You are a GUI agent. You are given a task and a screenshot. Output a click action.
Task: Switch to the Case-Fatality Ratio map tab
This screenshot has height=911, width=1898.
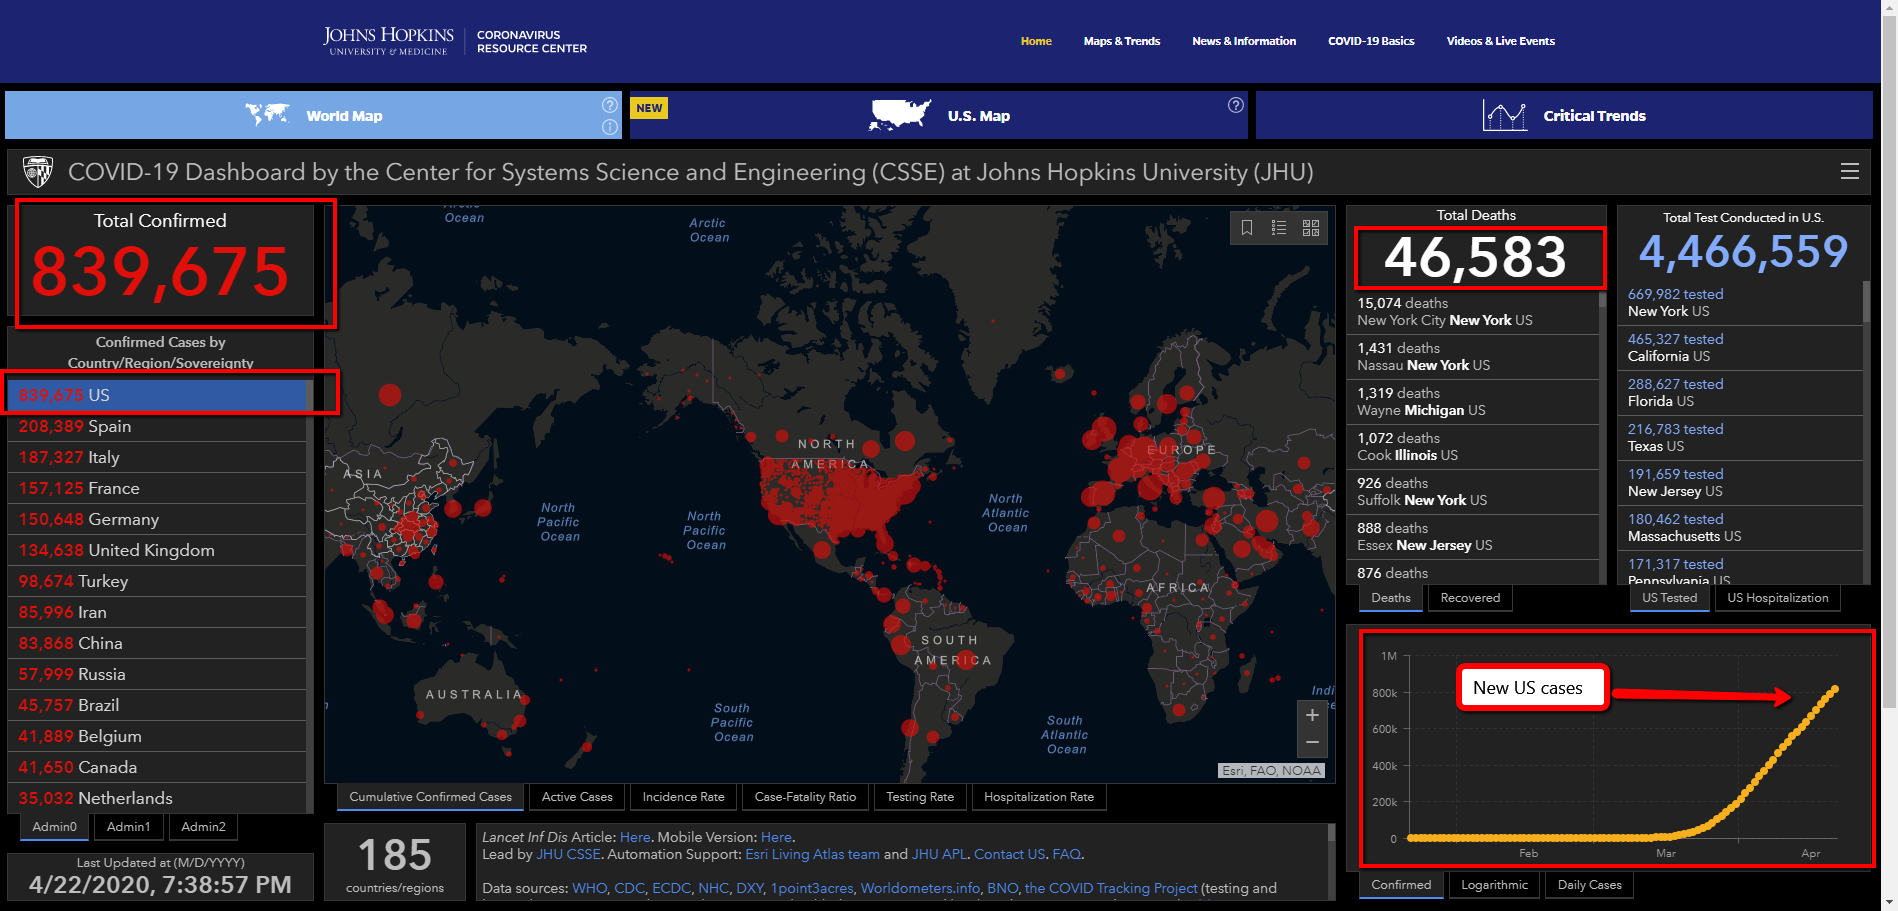coord(805,797)
